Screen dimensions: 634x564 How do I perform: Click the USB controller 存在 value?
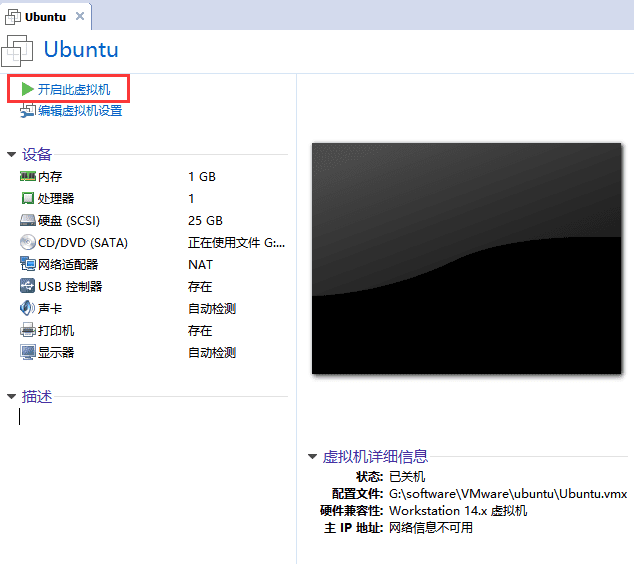[x=200, y=287]
